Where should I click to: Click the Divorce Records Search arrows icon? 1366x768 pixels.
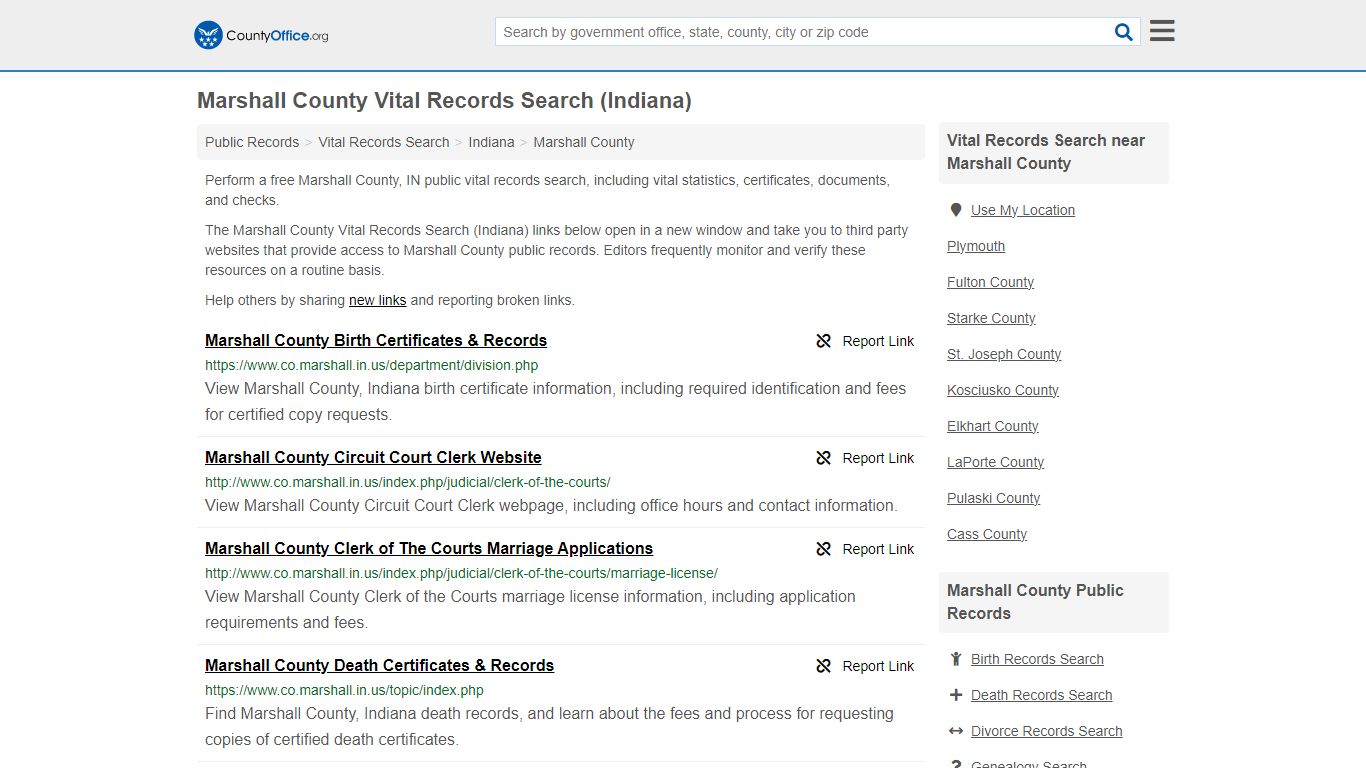pos(956,731)
